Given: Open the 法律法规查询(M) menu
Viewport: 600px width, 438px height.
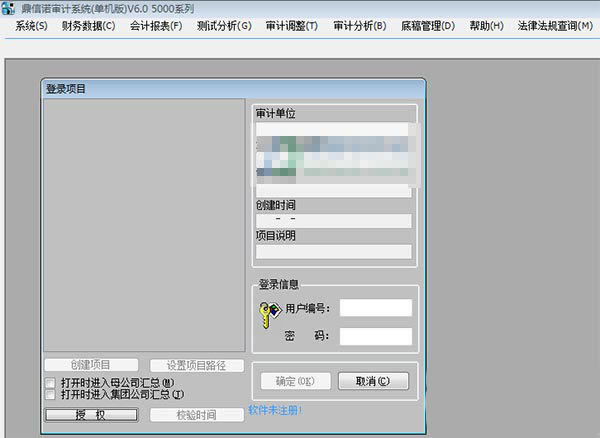Looking at the screenshot, I should coord(554,25).
